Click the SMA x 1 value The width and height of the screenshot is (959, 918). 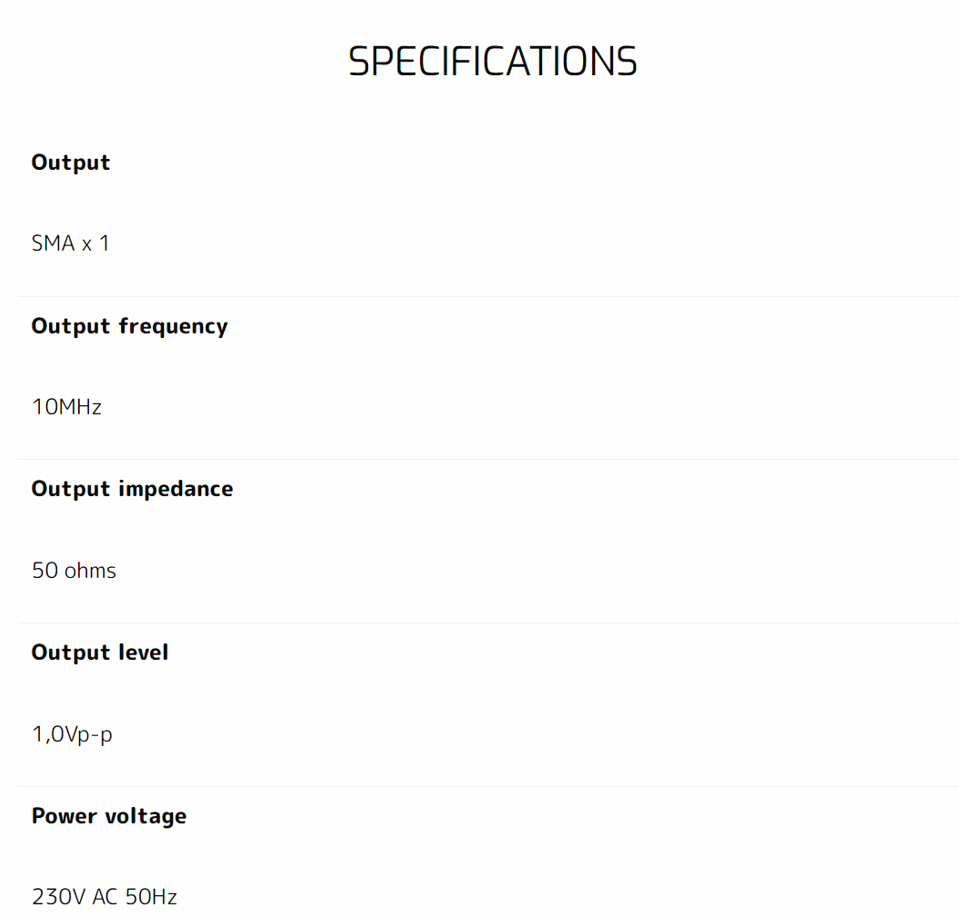pyautogui.click(x=70, y=243)
